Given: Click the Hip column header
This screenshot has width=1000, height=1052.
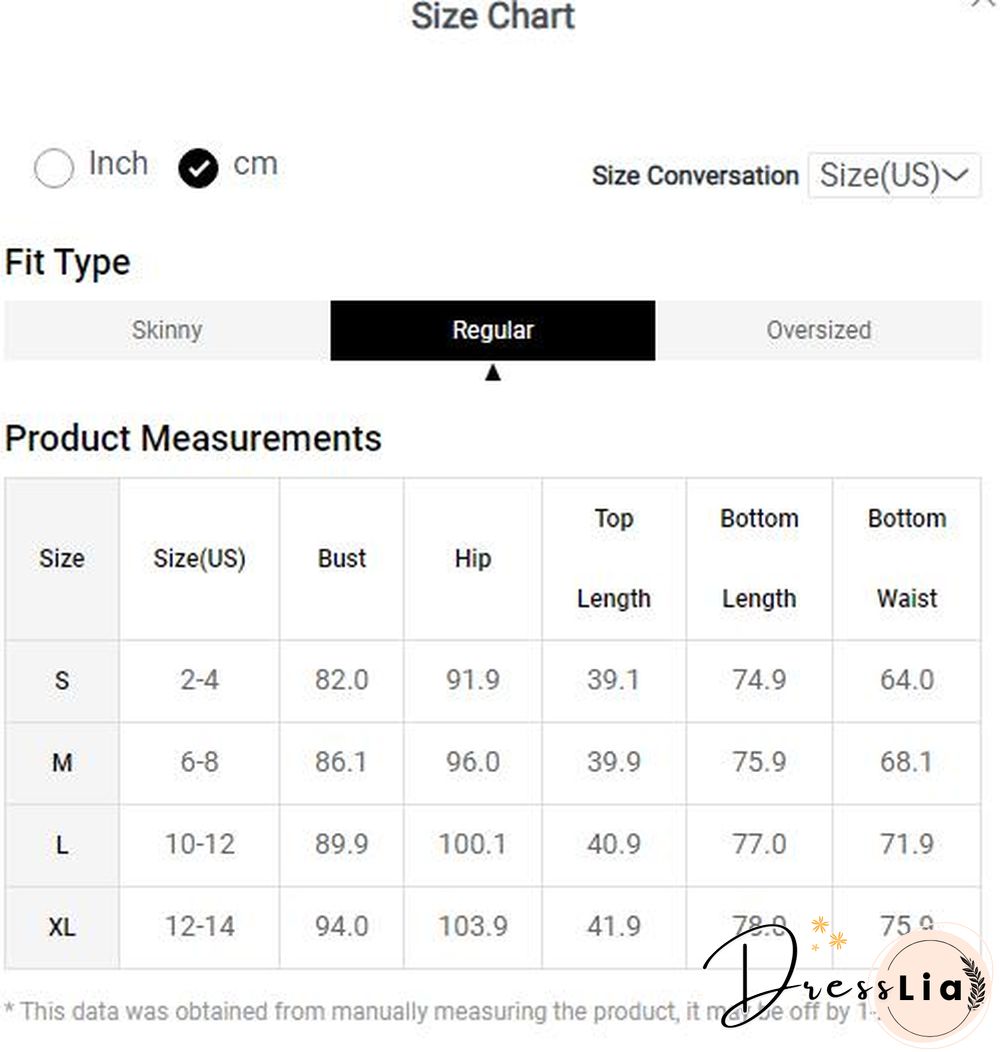Looking at the screenshot, I should tap(472, 558).
